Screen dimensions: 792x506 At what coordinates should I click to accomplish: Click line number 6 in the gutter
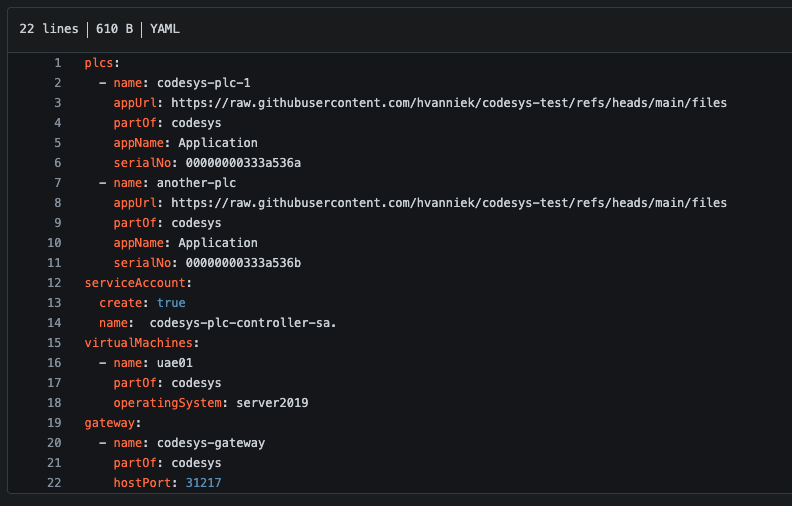pyautogui.click(x=58, y=163)
